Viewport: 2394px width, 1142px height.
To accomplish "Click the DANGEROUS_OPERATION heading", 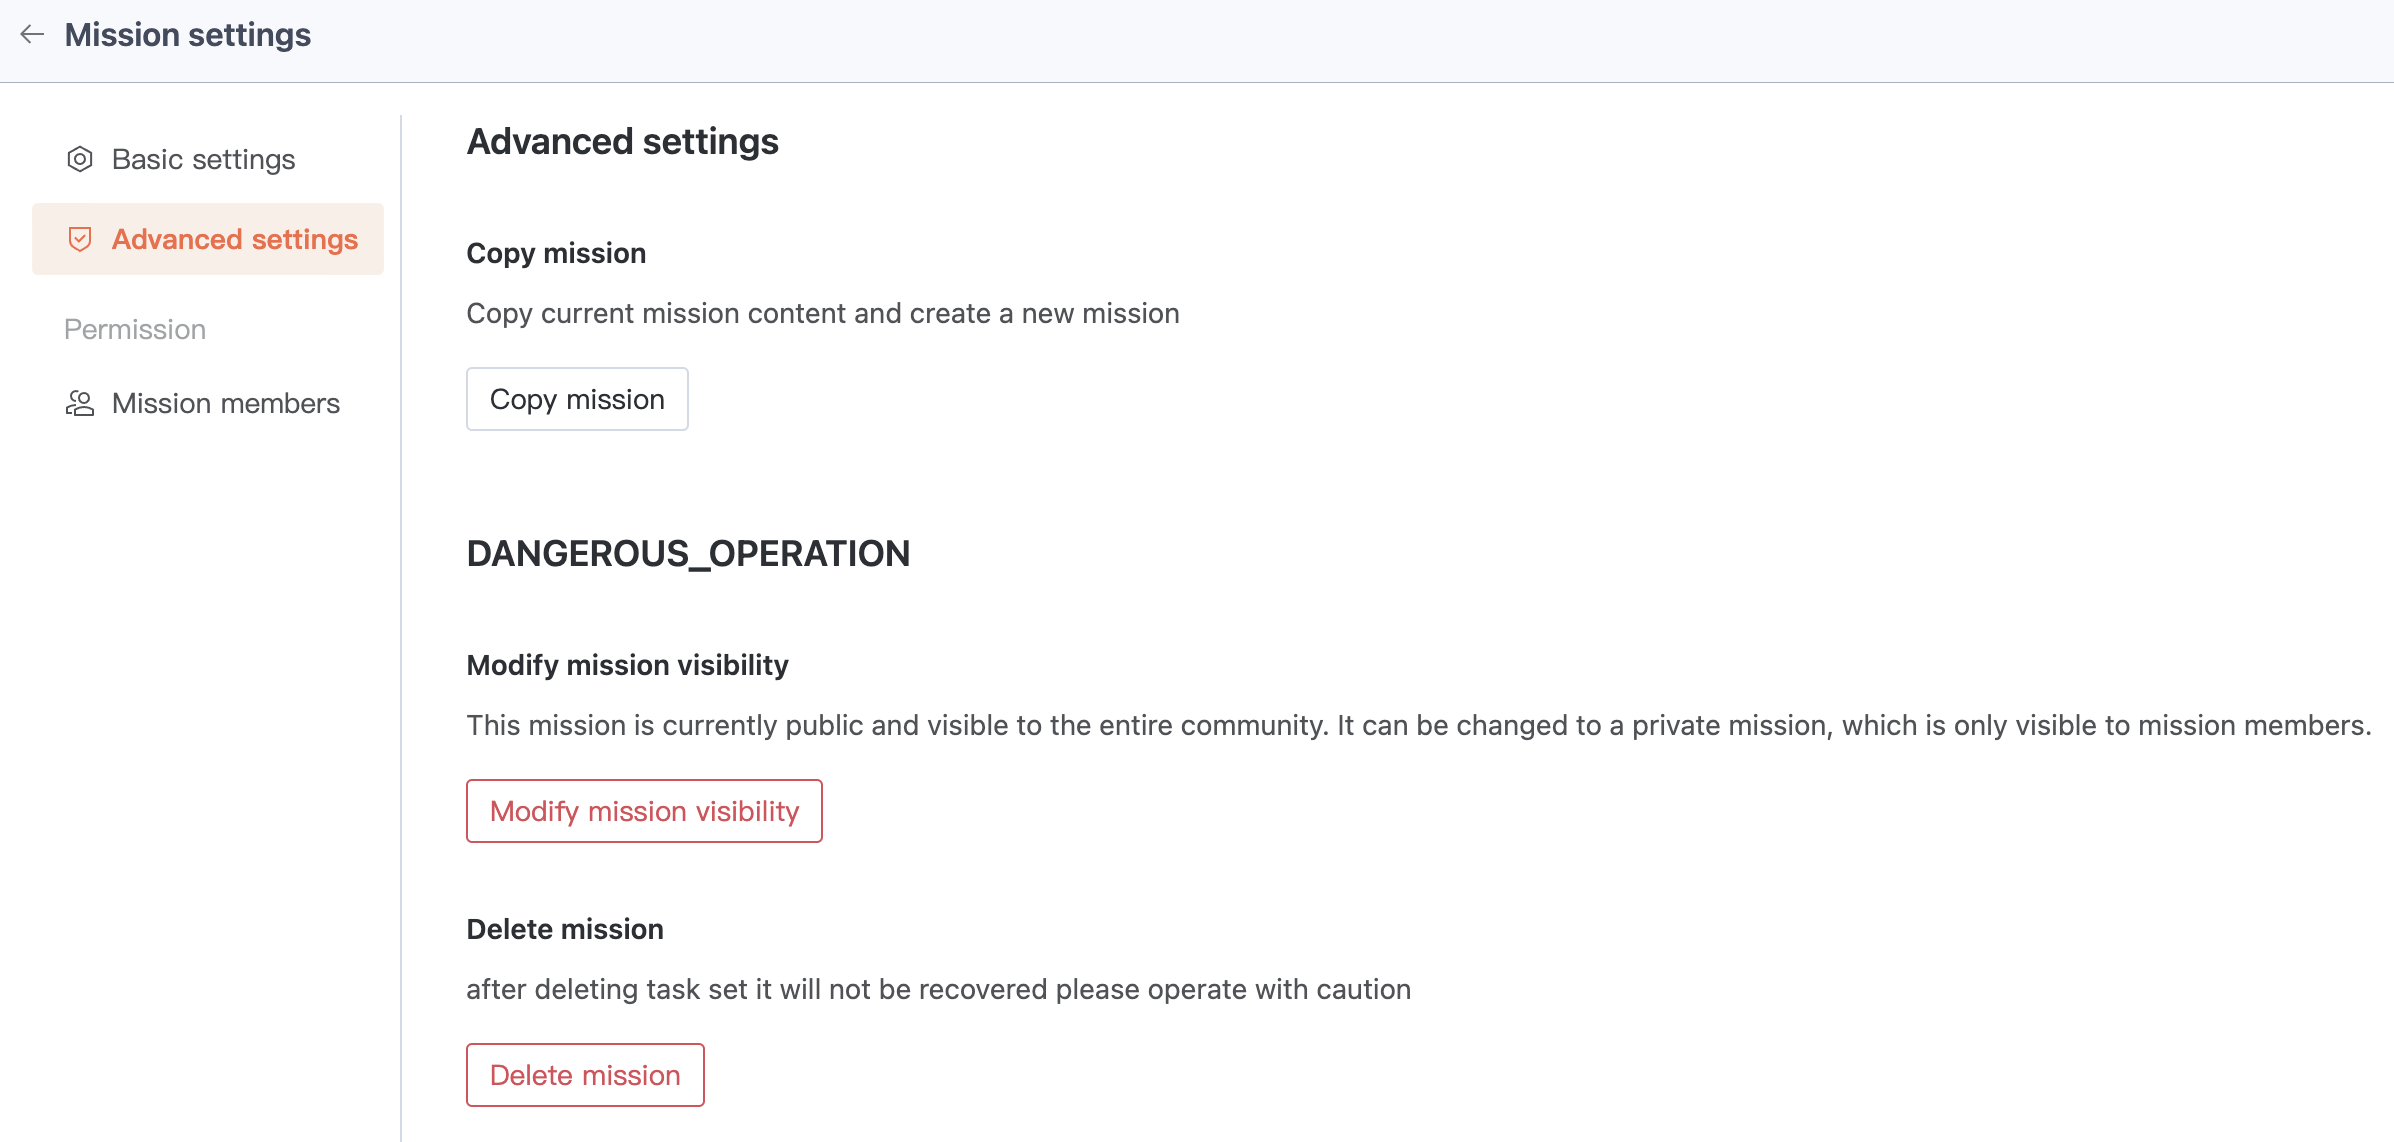I will [688, 553].
